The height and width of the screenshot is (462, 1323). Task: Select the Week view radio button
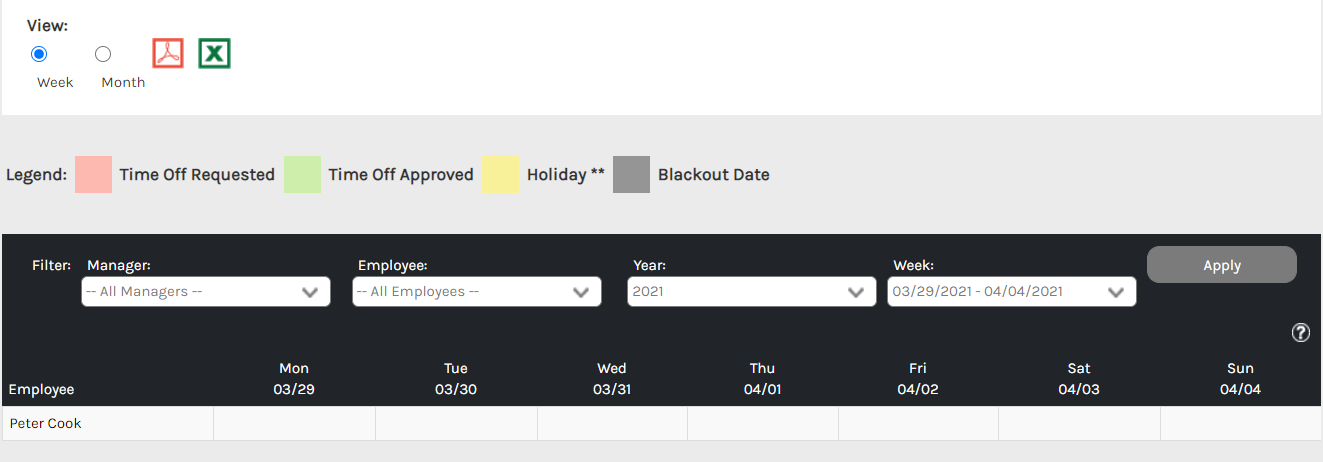click(40, 54)
